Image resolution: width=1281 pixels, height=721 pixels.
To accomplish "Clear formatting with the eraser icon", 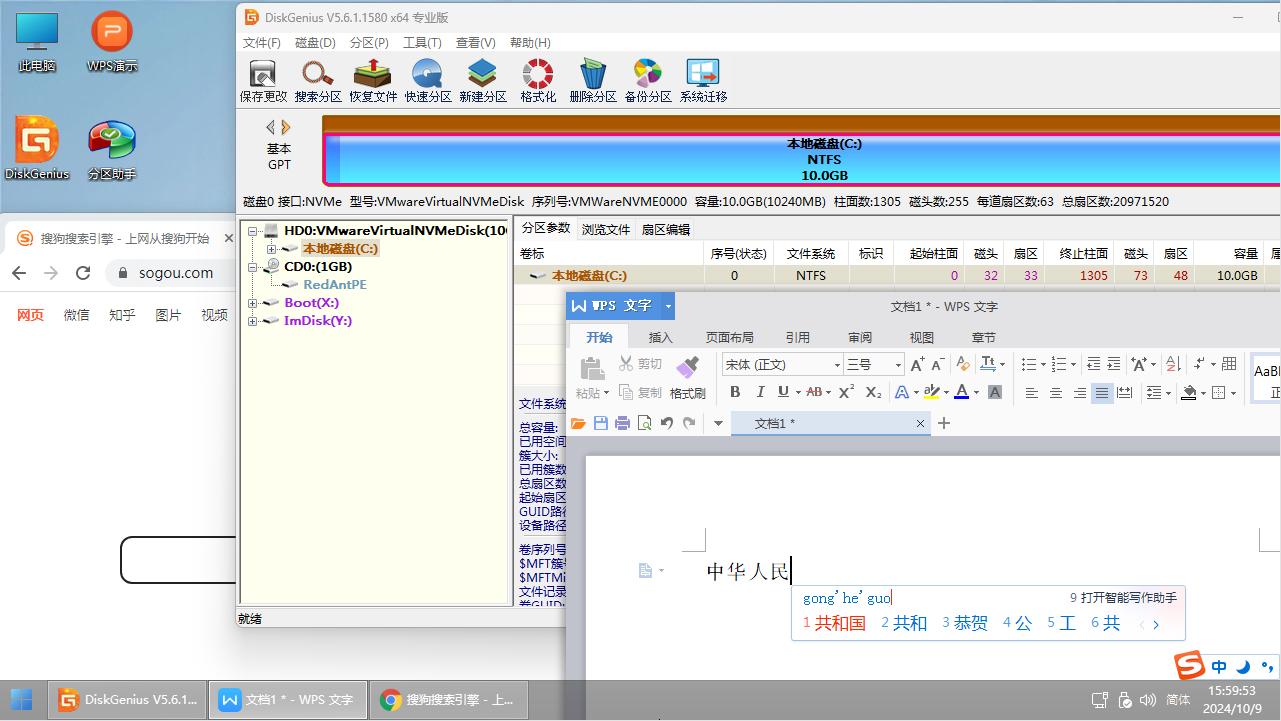I will [963, 364].
